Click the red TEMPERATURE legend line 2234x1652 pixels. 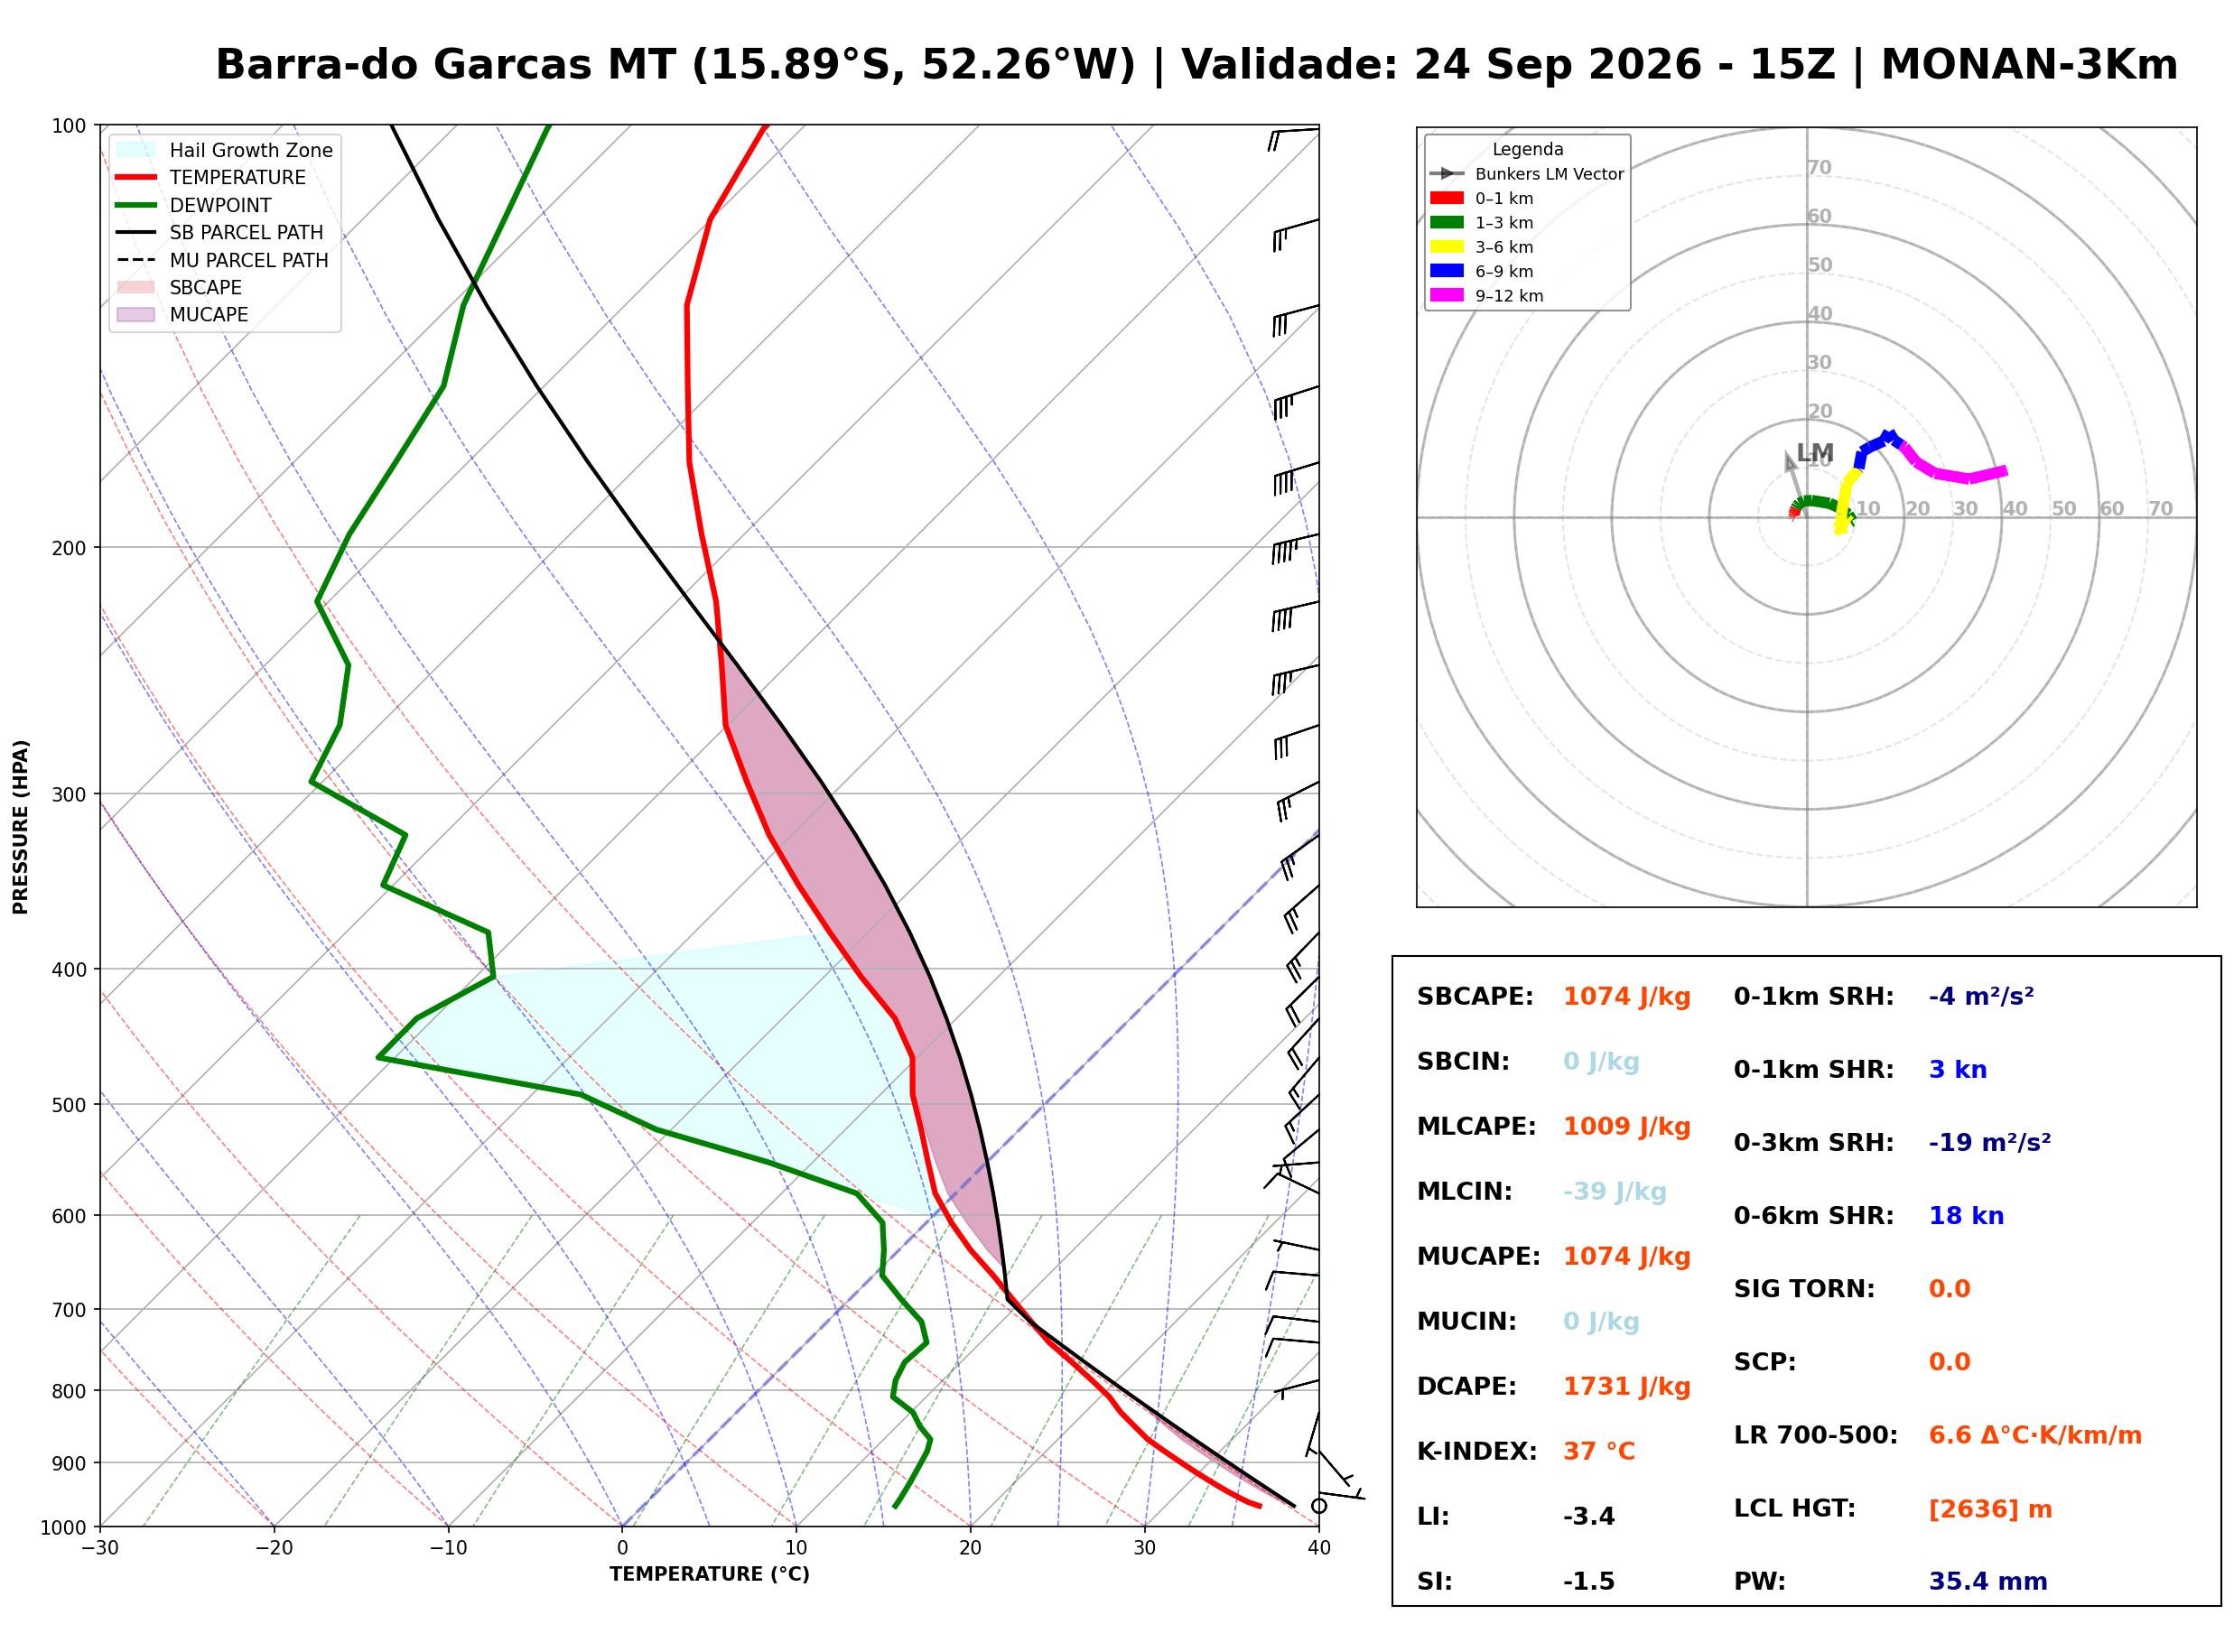pos(136,177)
